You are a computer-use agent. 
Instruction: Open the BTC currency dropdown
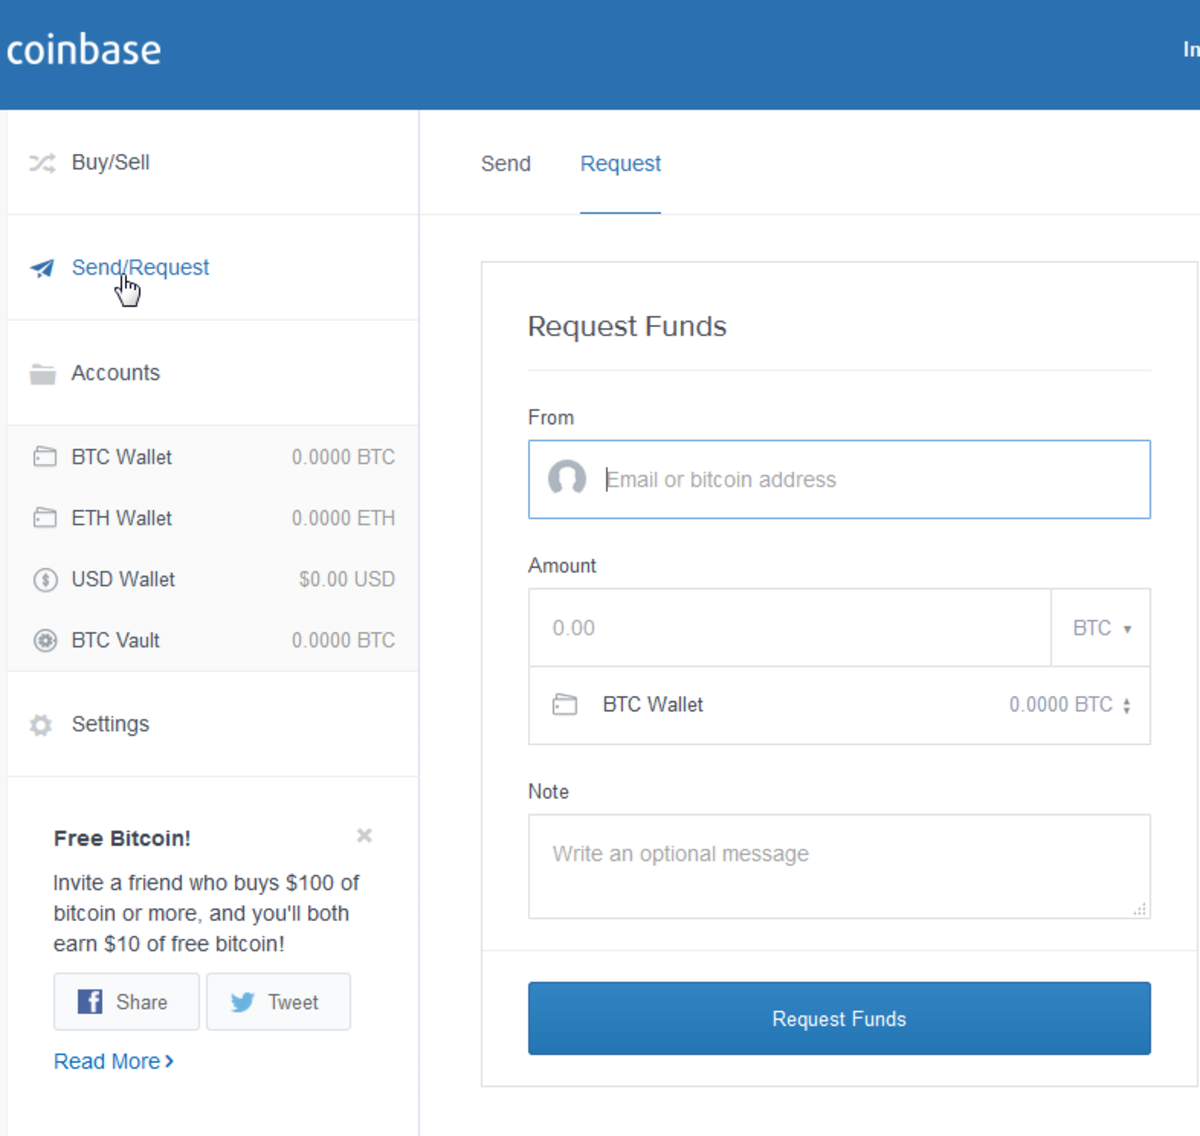(x=1101, y=628)
